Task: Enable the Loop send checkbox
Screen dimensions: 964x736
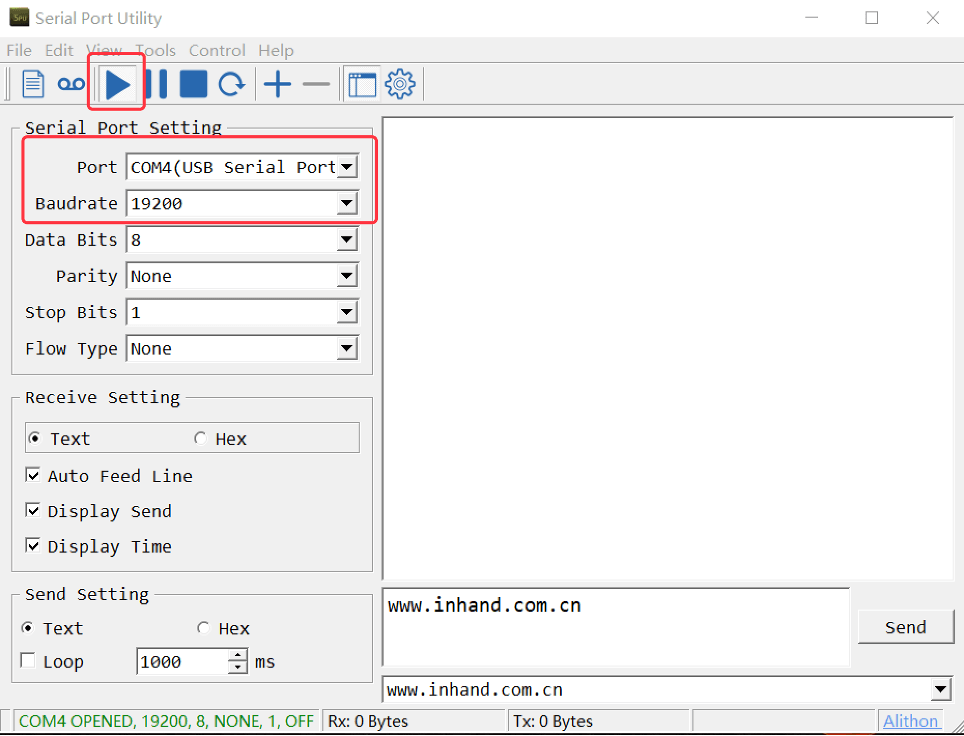Action: point(28,661)
